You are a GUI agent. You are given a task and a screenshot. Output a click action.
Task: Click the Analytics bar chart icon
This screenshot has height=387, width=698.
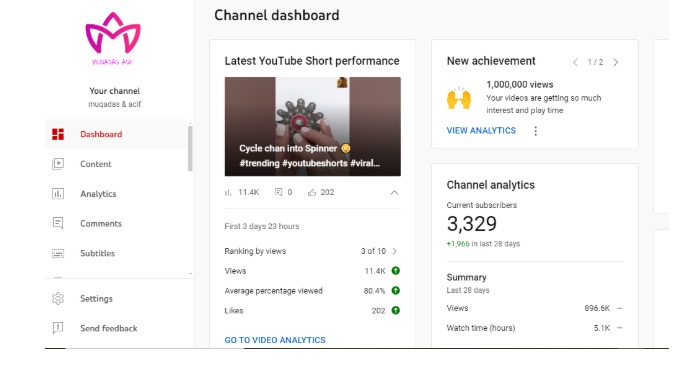tap(58, 194)
